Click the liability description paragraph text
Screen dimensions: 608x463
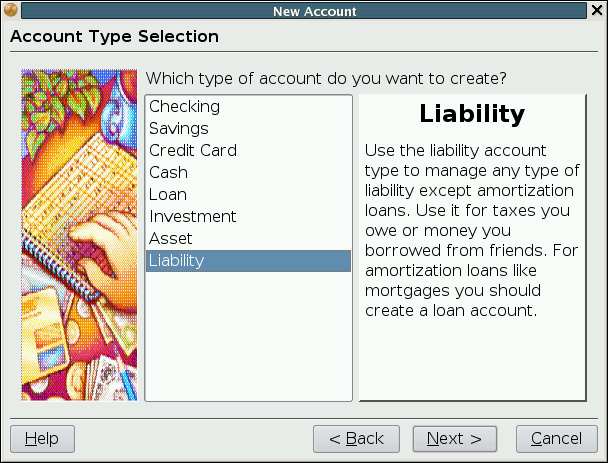(x=470, y=230)
